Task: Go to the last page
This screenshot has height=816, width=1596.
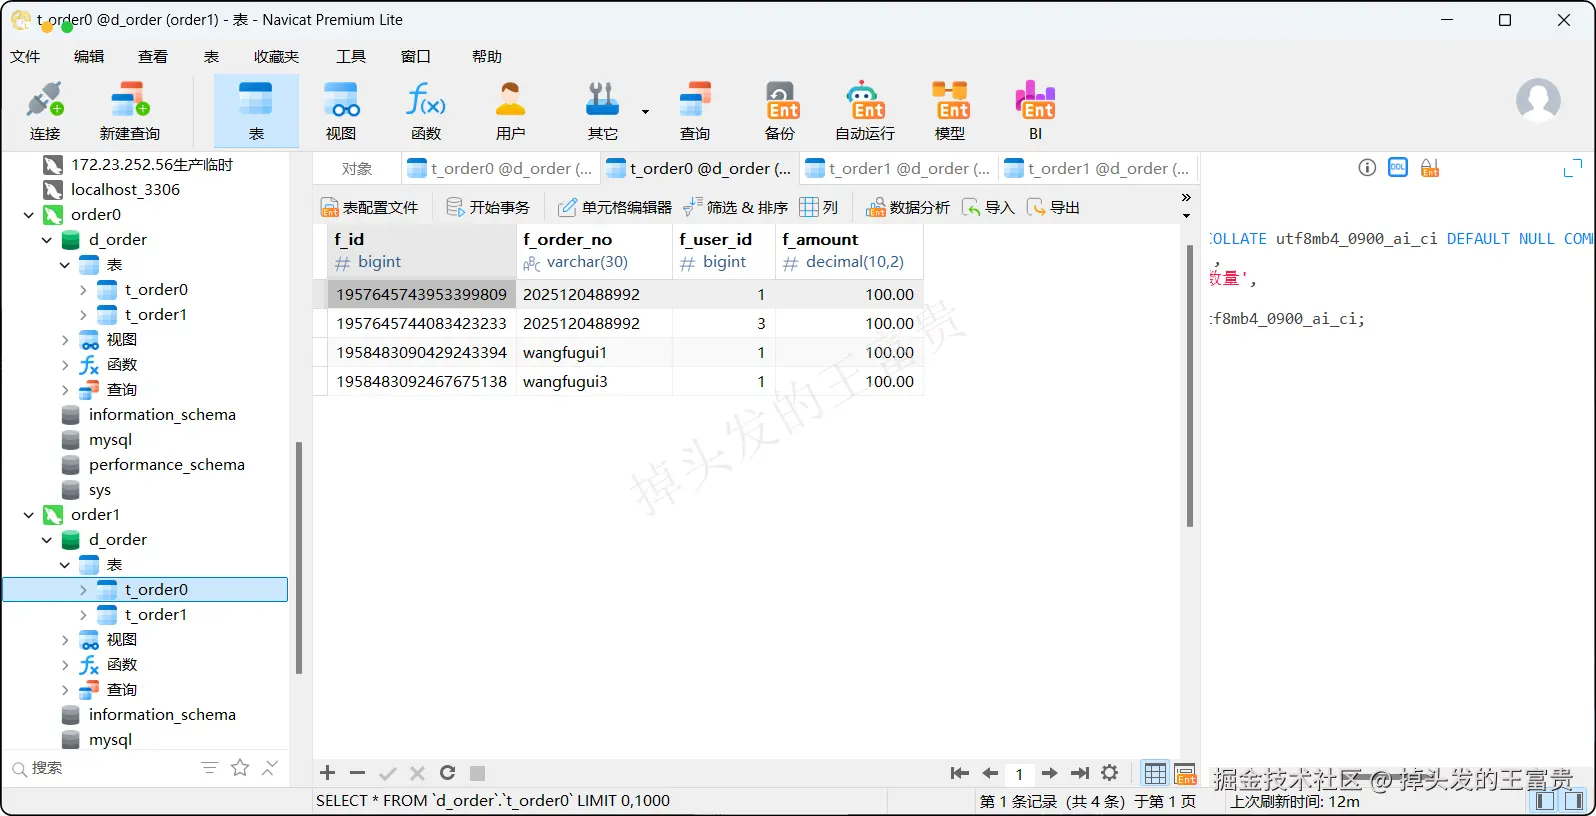Action: (1080, 773)
